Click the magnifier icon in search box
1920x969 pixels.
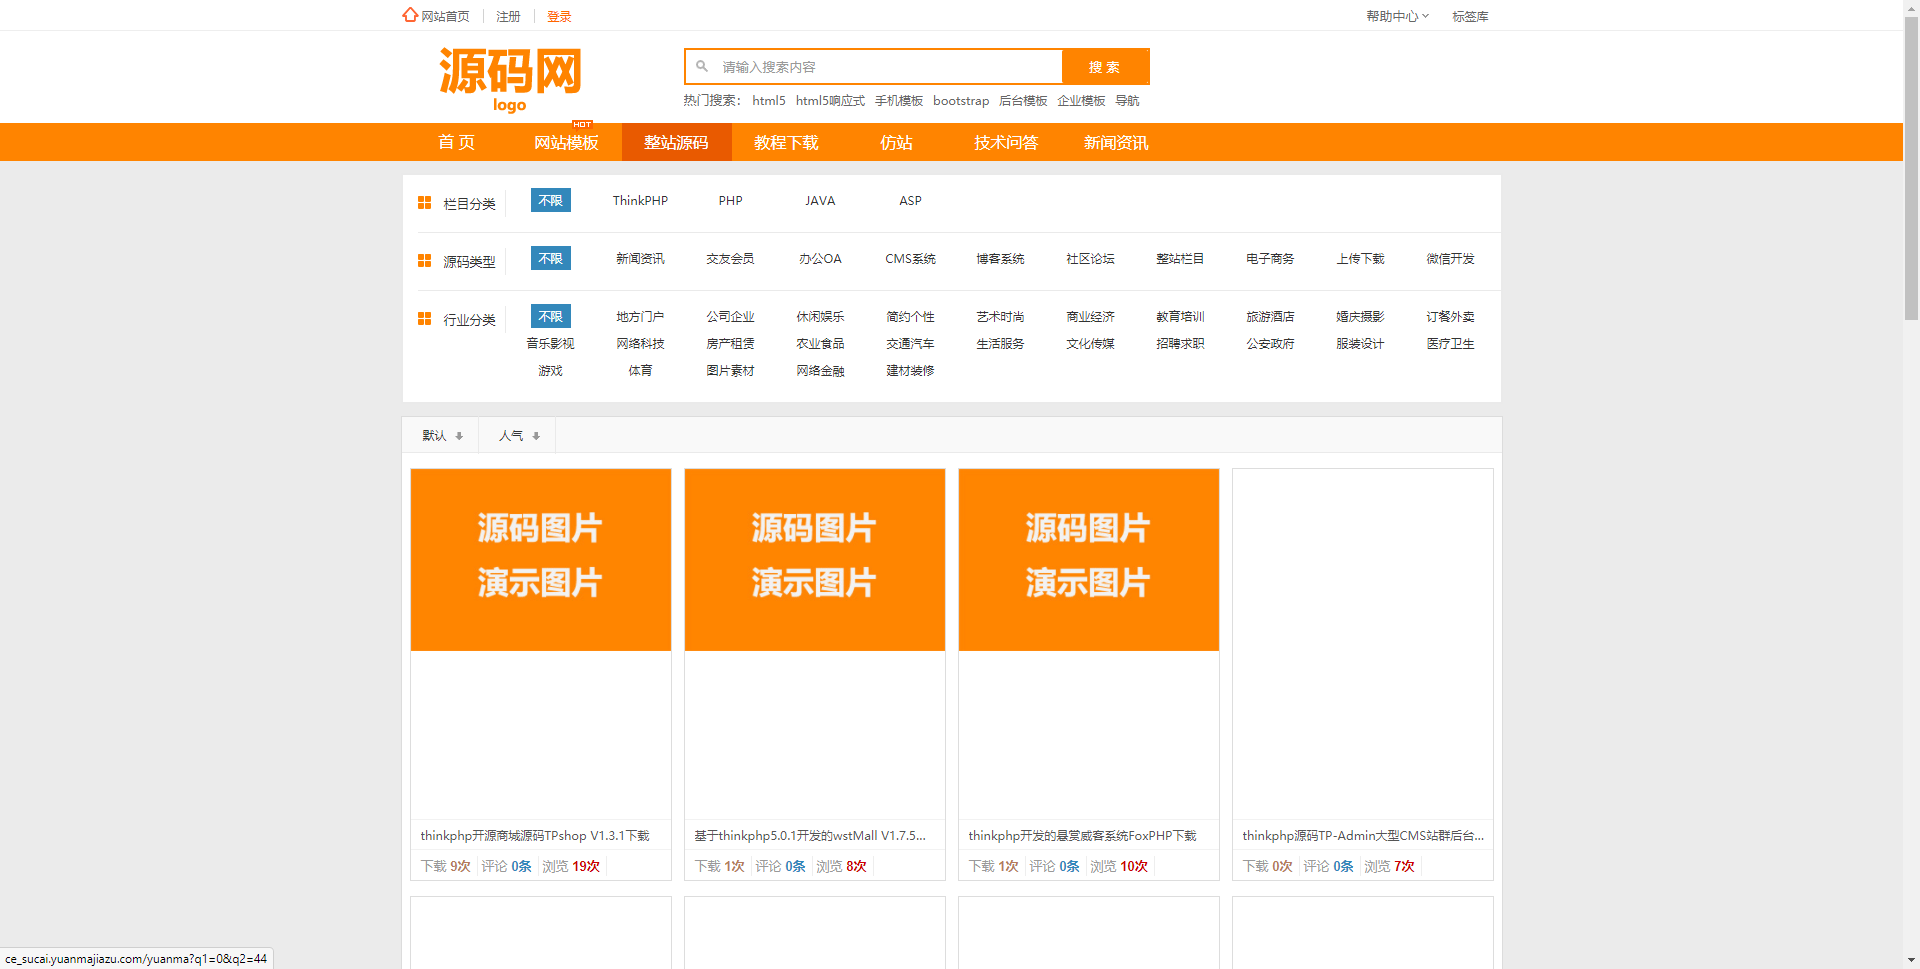pos(702,66)
